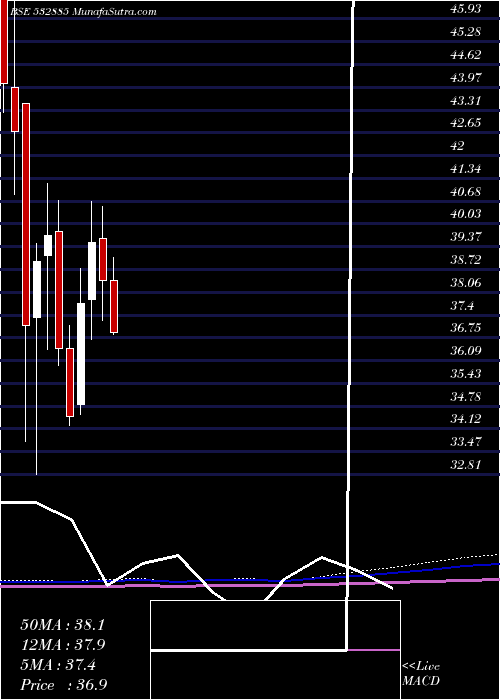Click the 12MA : 37.9 readout
500x700 pixels.
pyautogui.click(x=62, y=645)
